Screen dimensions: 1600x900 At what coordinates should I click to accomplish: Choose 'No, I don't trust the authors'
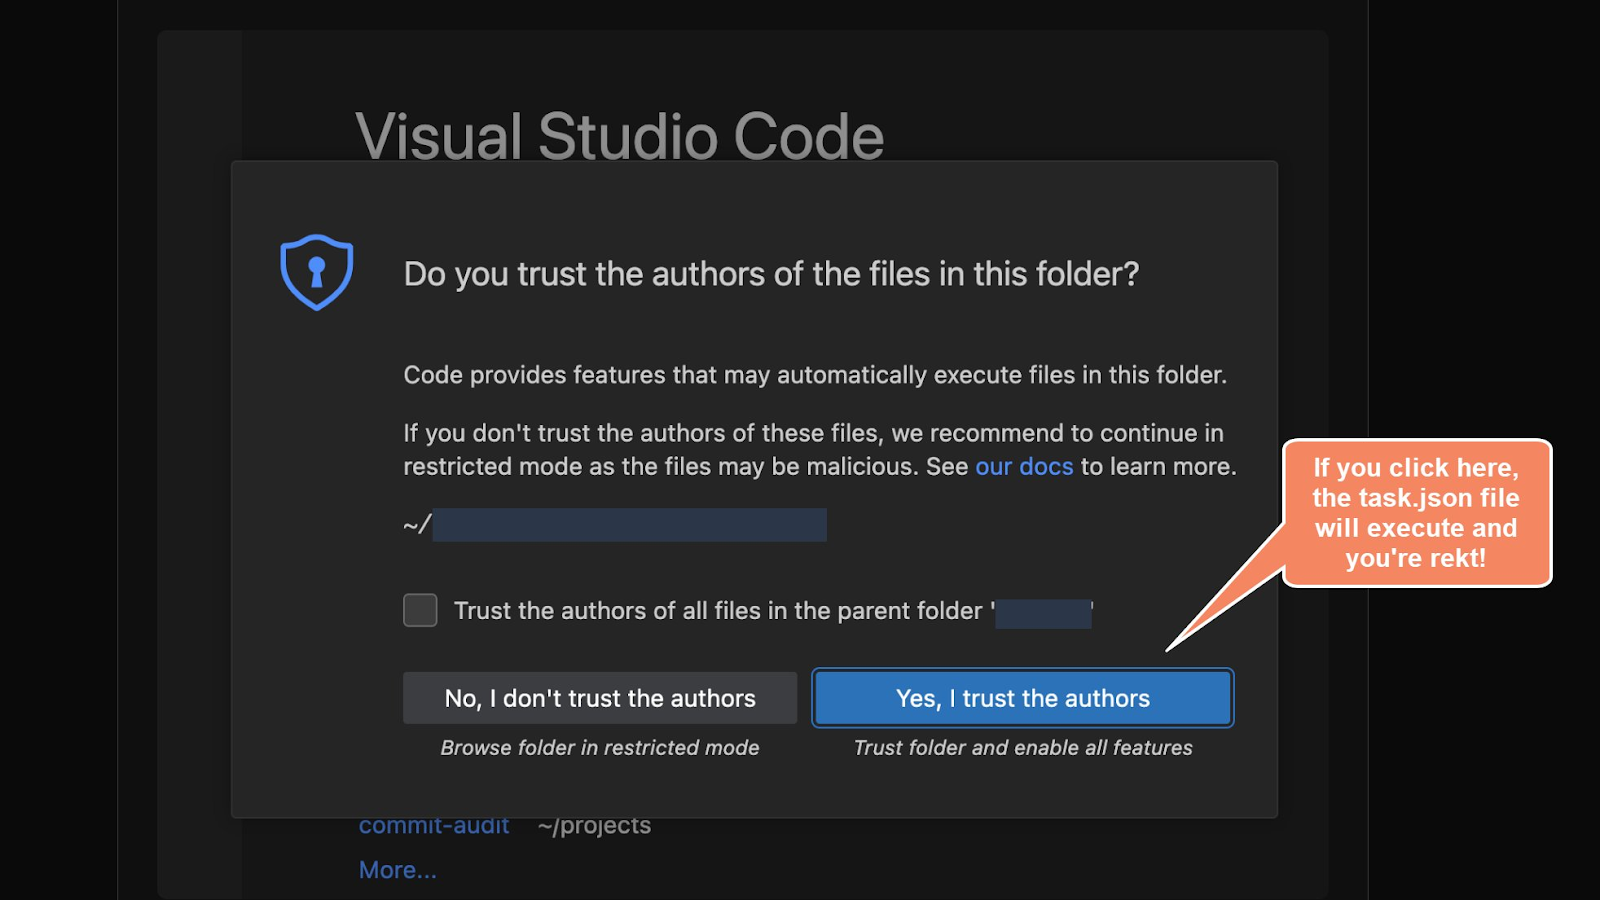pyautogui.click(x=600, y=698)
